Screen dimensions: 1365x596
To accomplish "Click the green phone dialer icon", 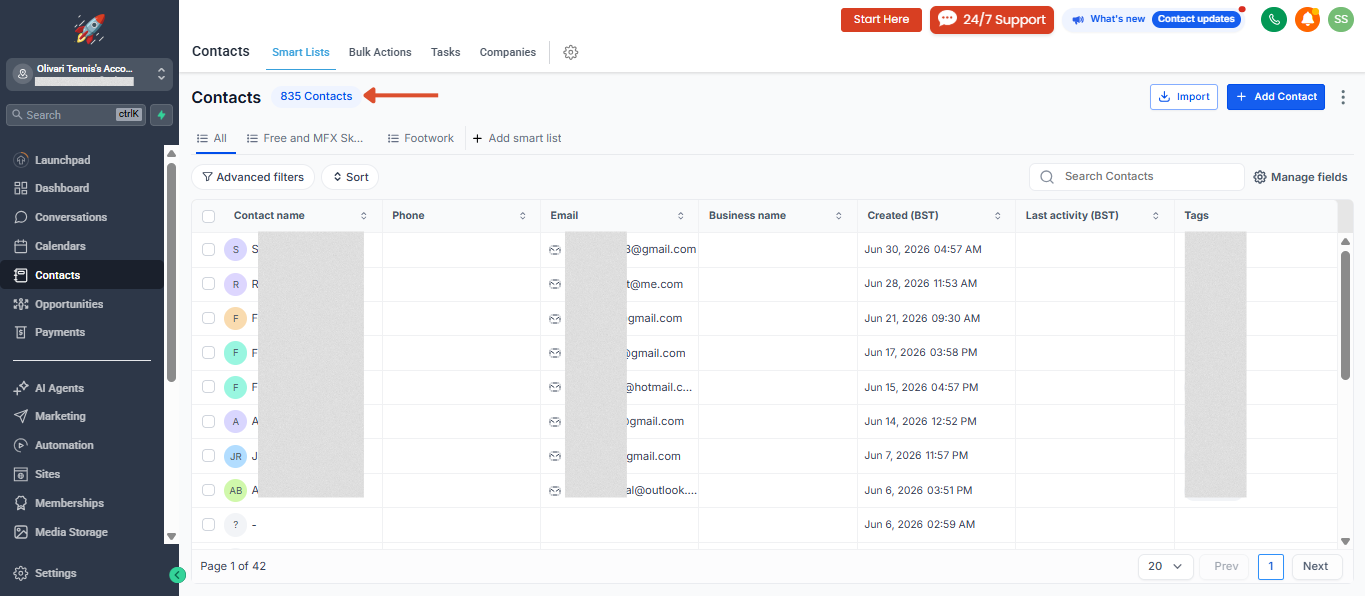I will [x=1274, y=19].
